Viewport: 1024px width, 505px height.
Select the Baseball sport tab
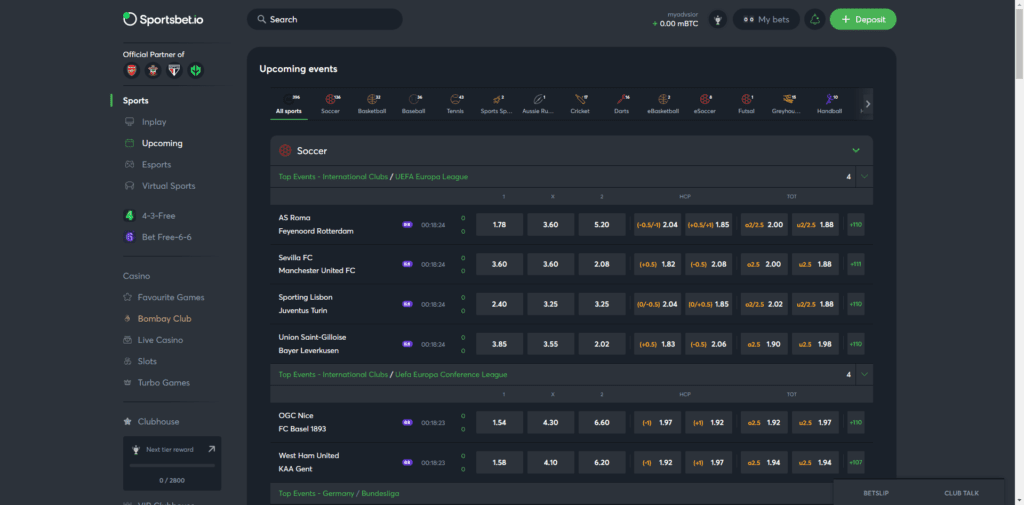tap(414, 104)
